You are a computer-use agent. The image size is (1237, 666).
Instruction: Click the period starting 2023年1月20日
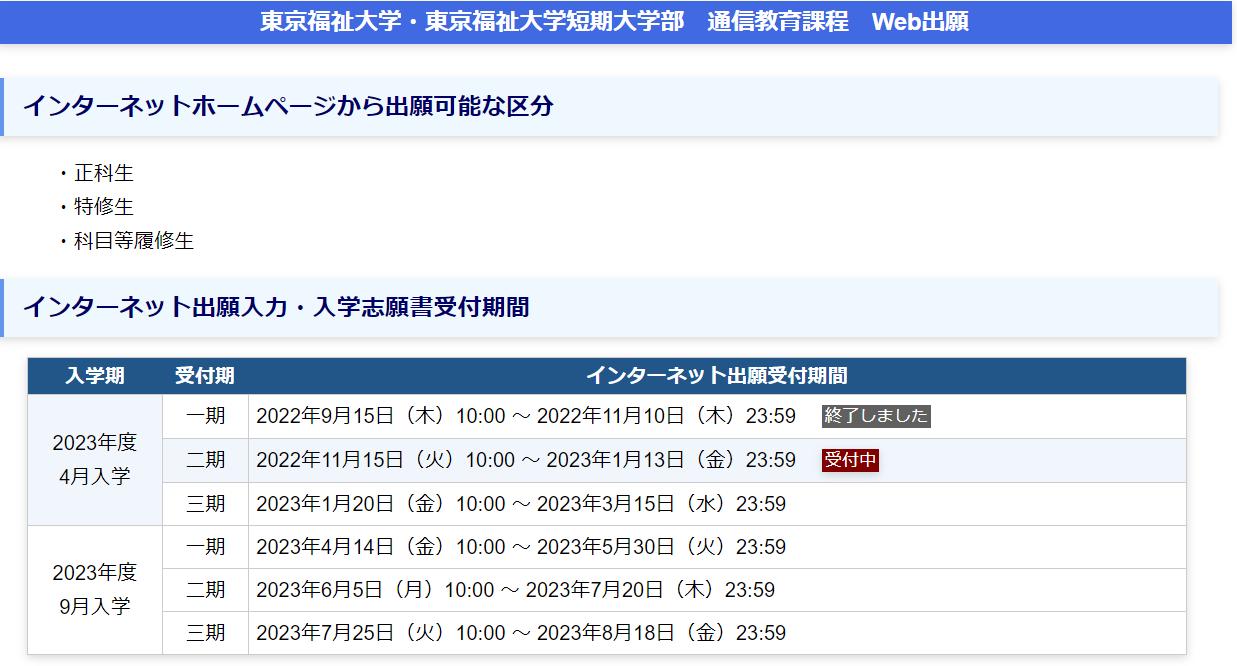click(520, 504)
